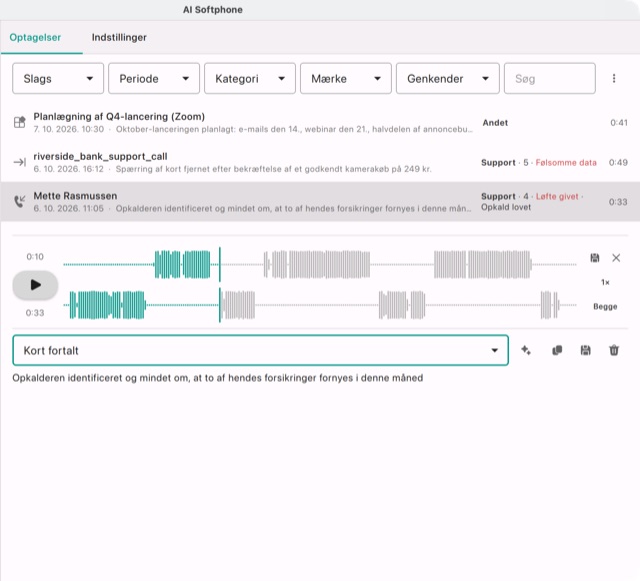The width and height of the screenshot is (640, 581).
Task: Click the incoming call icon beside Mette Rasmussen
Action: [20, 201]
